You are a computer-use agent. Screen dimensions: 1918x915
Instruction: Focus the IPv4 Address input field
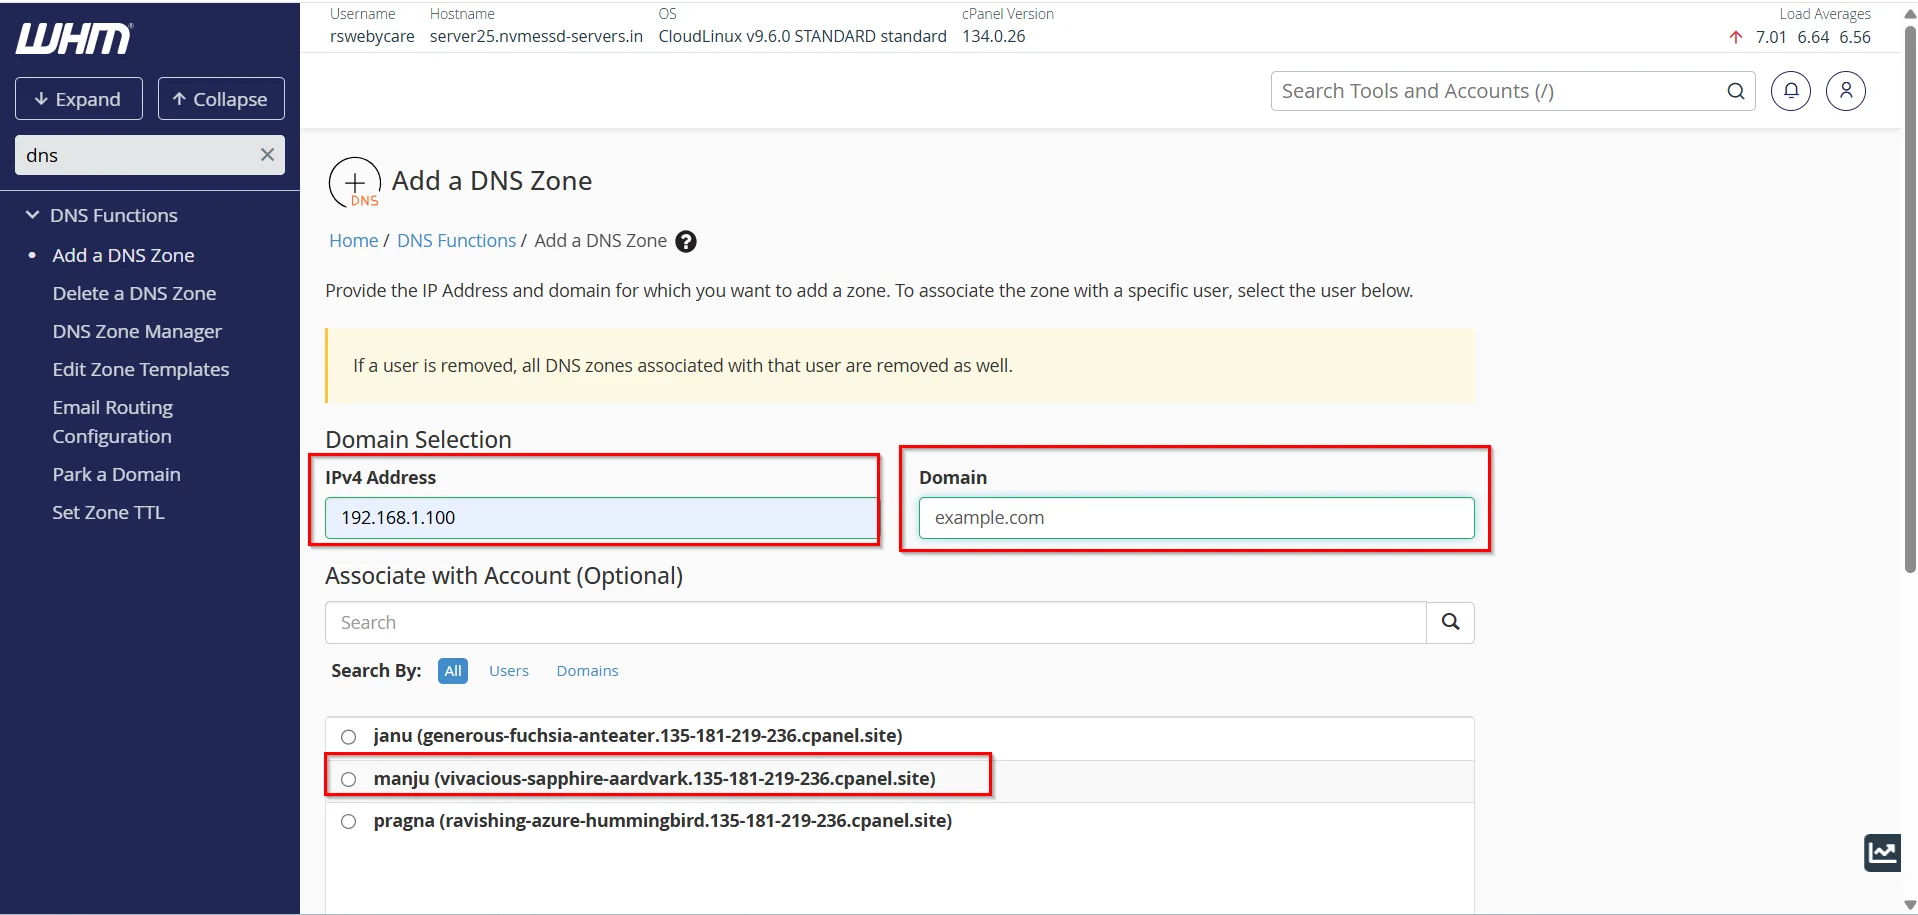click(600, 518)
